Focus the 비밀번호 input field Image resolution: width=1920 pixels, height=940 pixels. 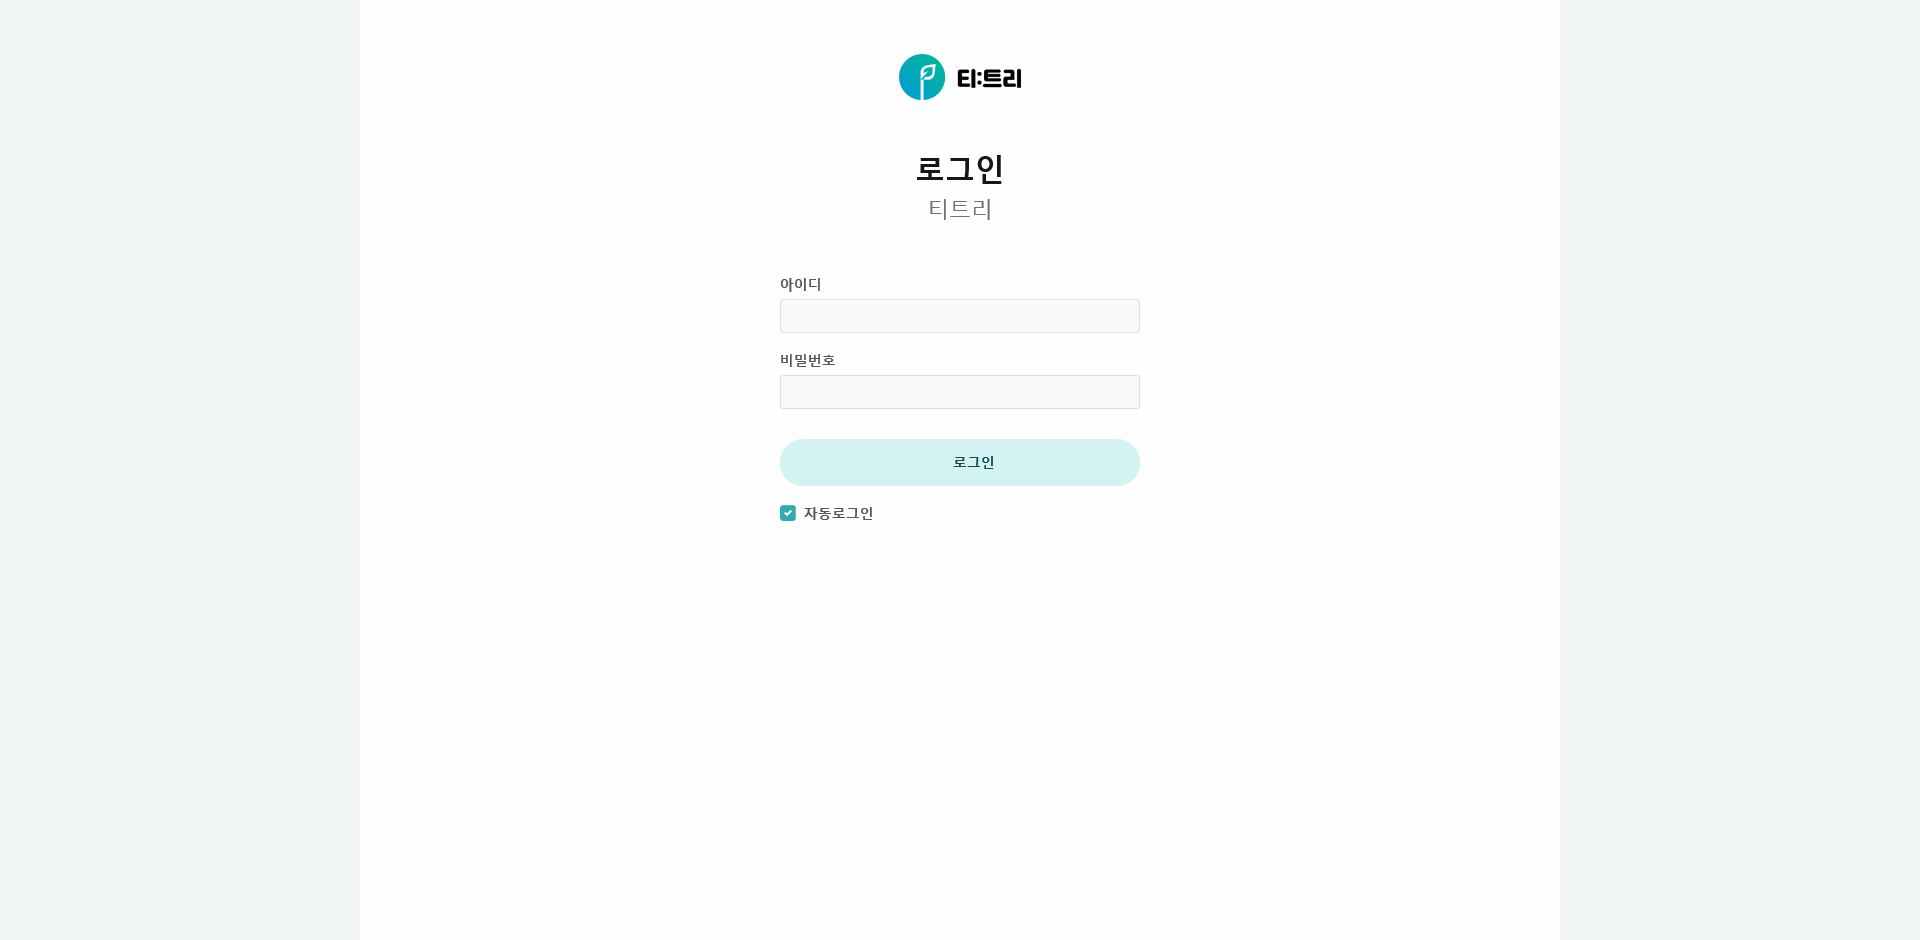[959, 392]
